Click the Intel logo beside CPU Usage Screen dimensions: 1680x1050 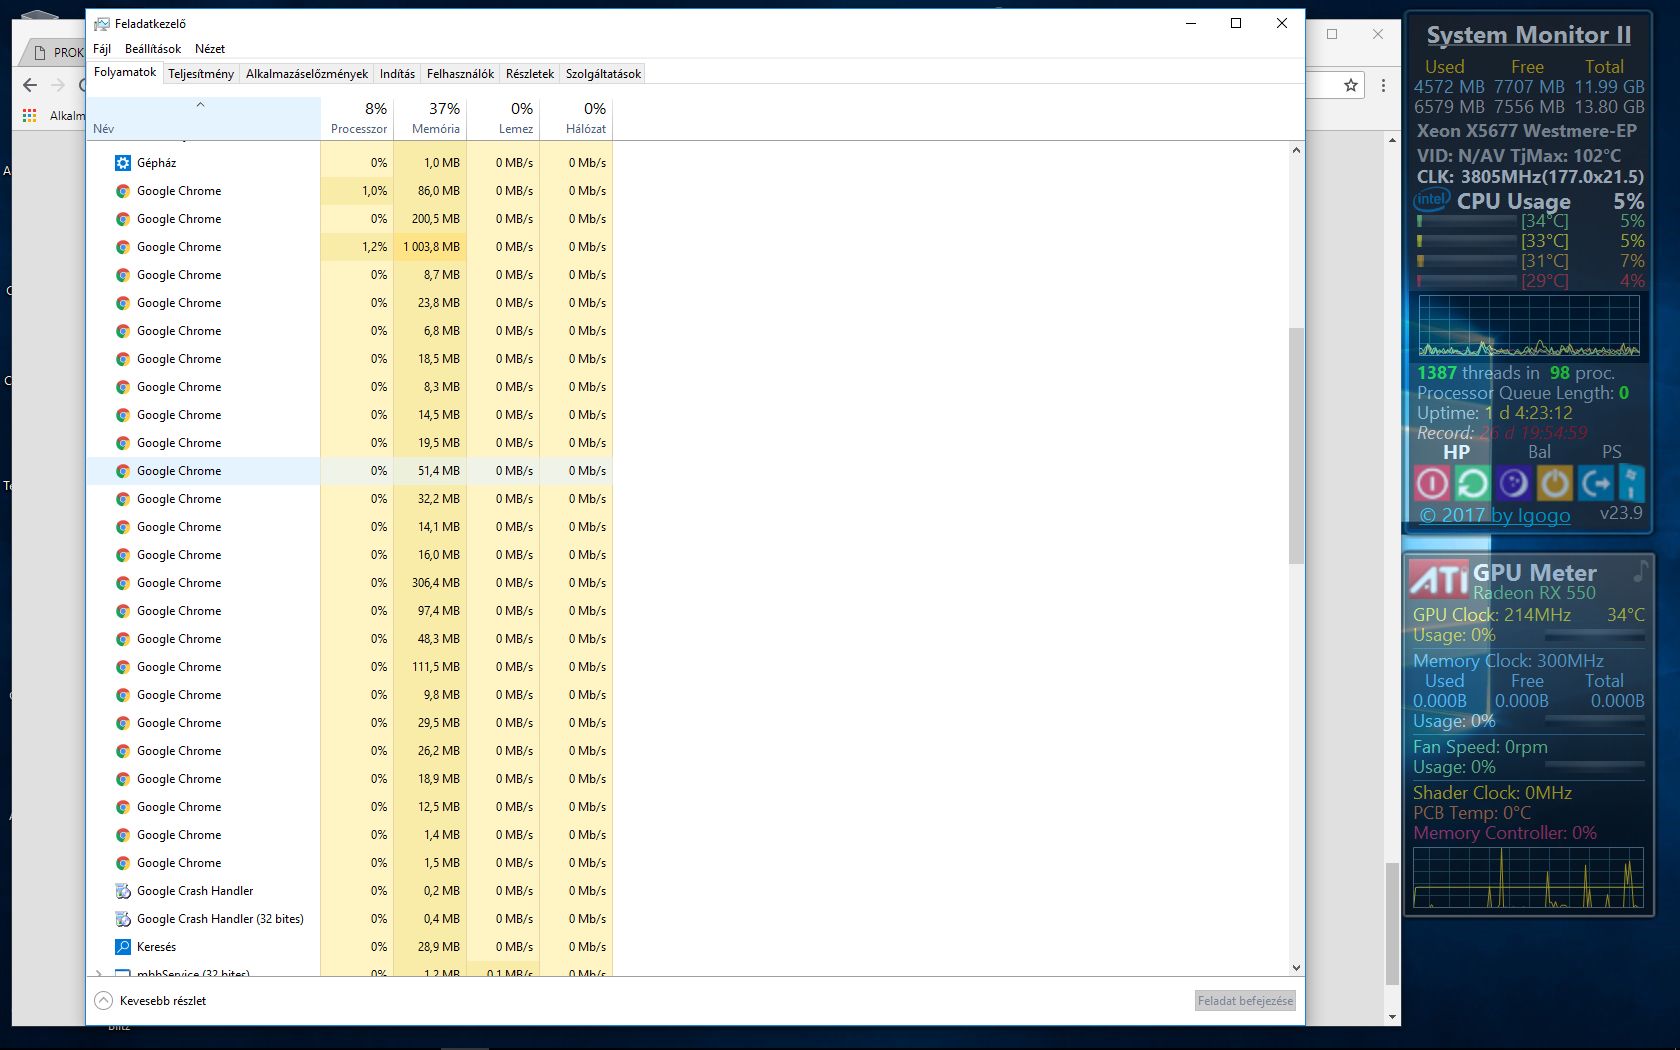(1432, 200)
